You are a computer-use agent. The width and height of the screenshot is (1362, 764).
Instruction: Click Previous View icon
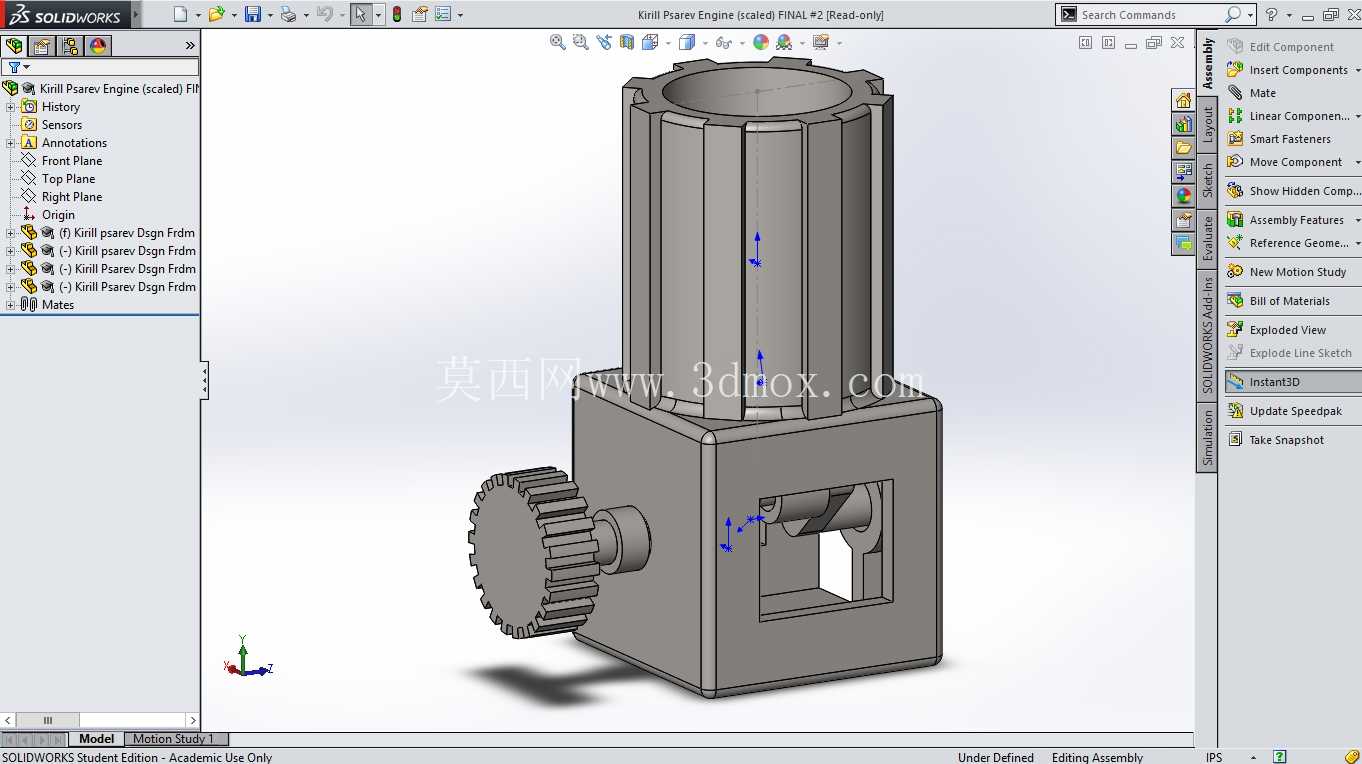[x=604, y=42]
